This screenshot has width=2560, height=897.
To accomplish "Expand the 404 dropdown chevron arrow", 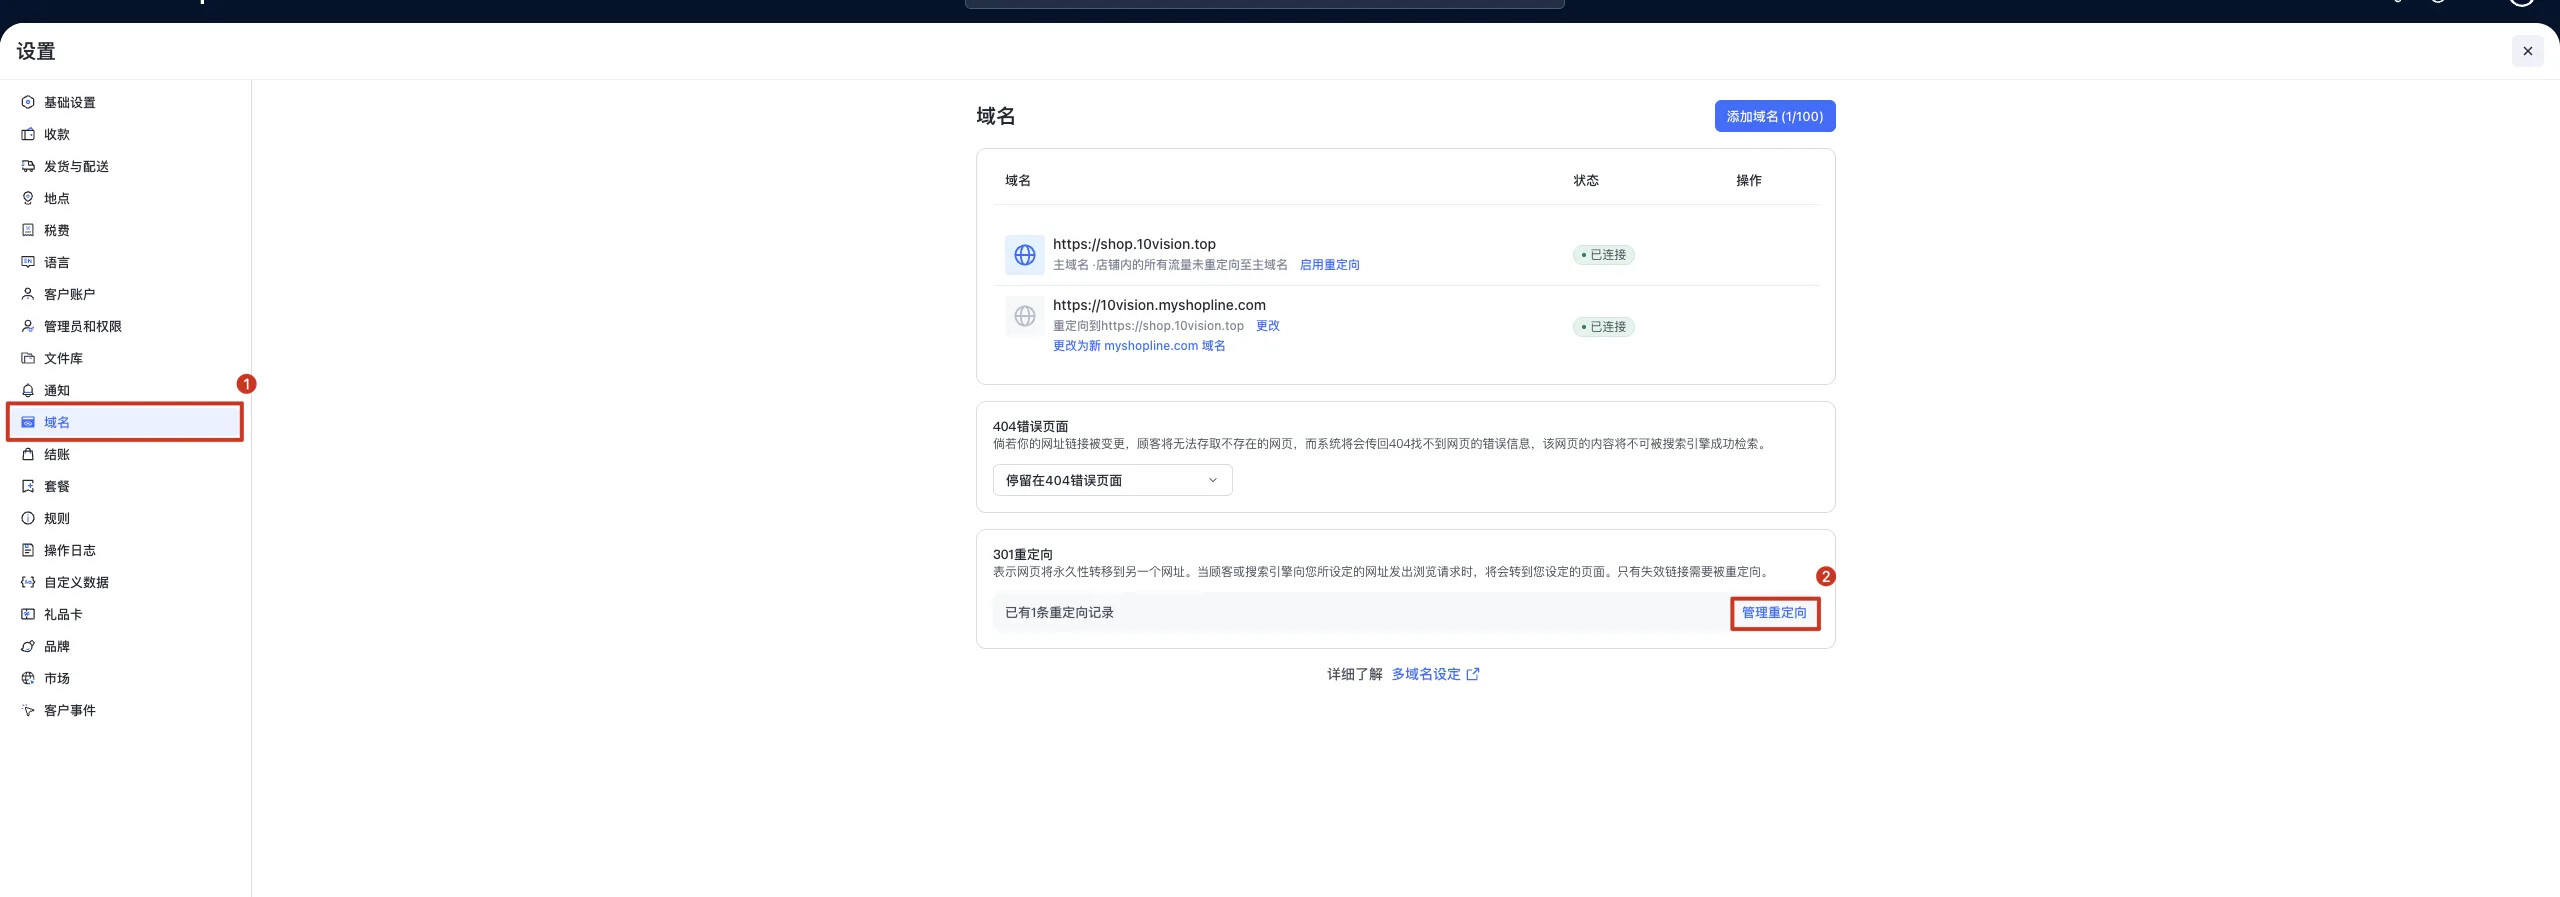I will (x=1213, y=480).
